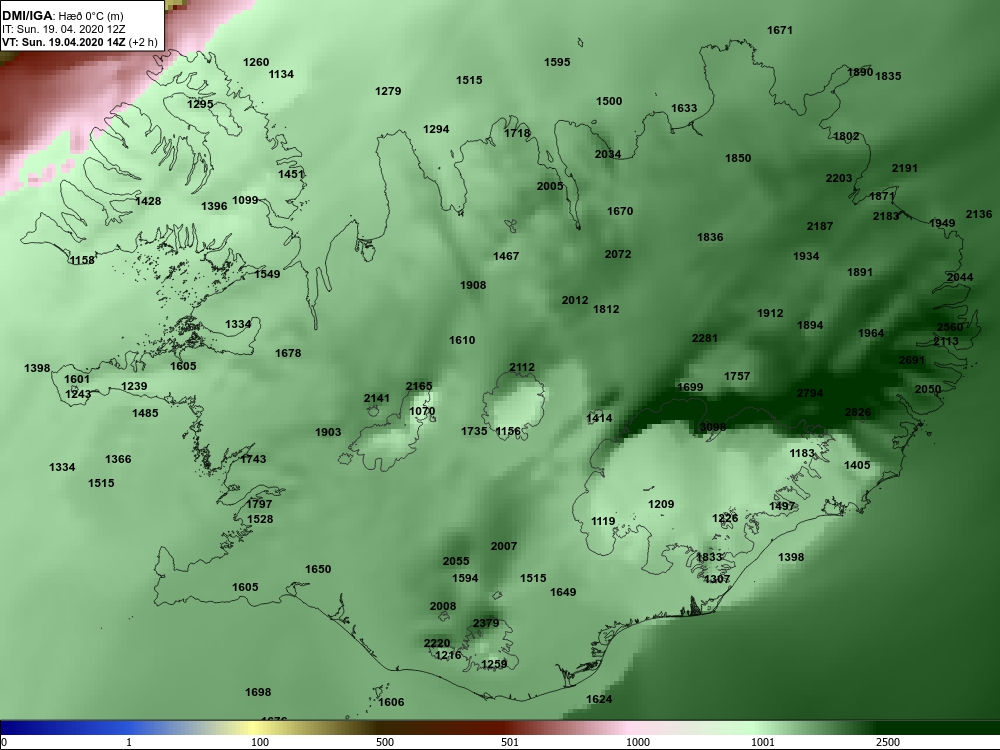Click the 2560 value near east coast
The width and height of the screenshot is (1000, 750).
950,327
